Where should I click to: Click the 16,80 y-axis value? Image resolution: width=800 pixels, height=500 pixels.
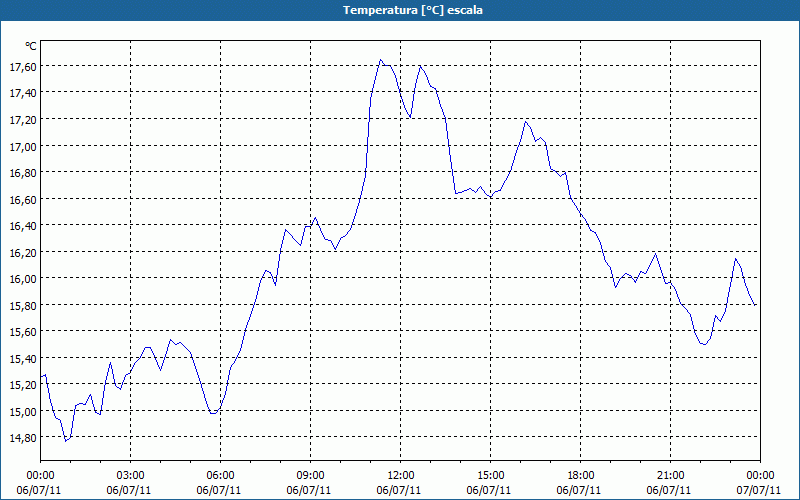[x=23, y=173]
